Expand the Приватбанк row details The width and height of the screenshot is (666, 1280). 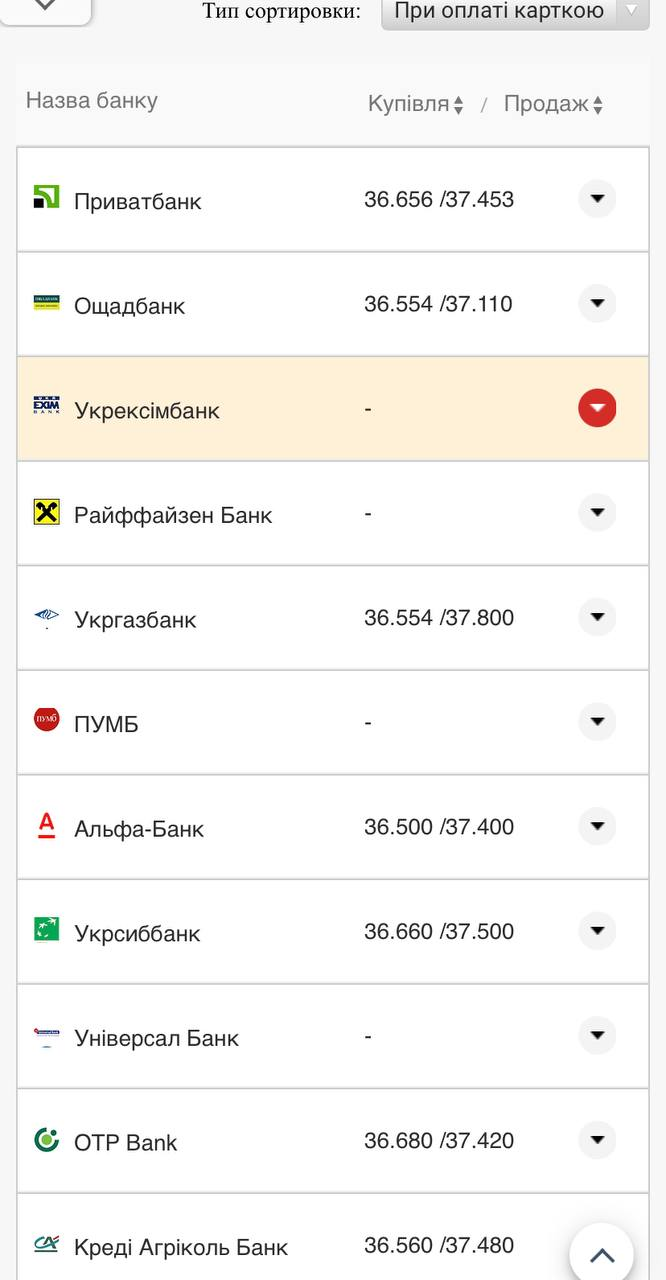click(x=597, y=199)
